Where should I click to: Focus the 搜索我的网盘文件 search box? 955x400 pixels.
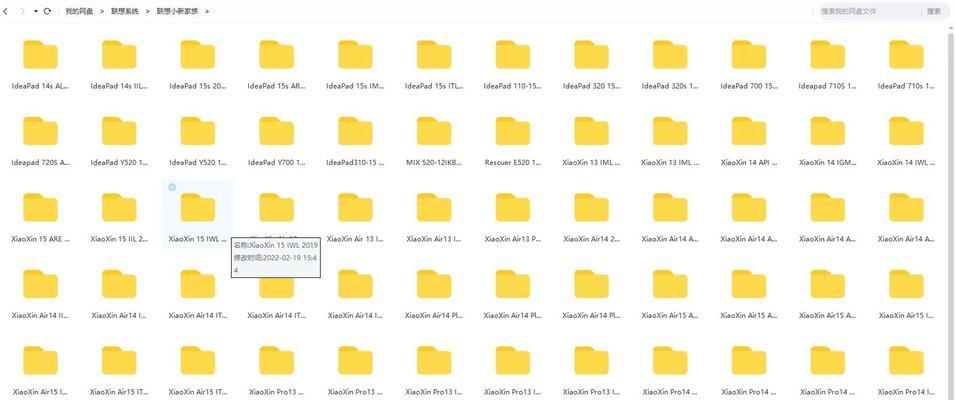(x=868, y=11)
